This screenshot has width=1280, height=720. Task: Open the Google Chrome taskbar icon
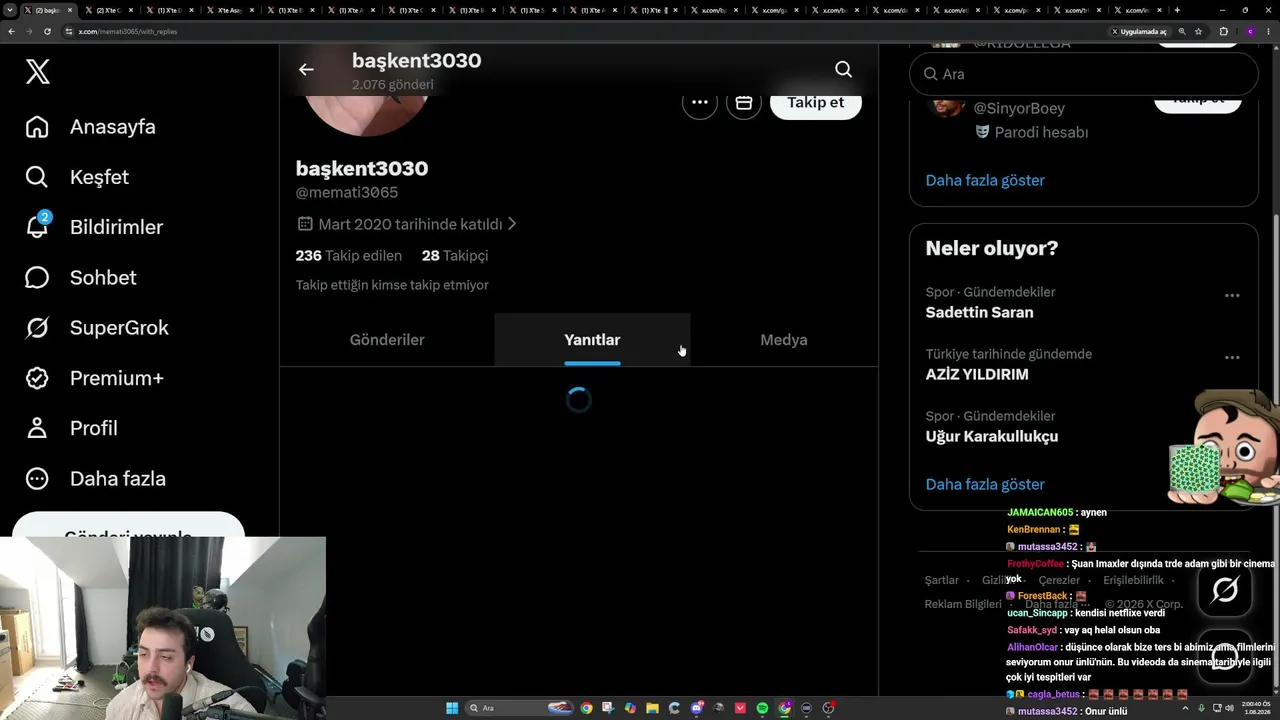(x=586, y=708)
